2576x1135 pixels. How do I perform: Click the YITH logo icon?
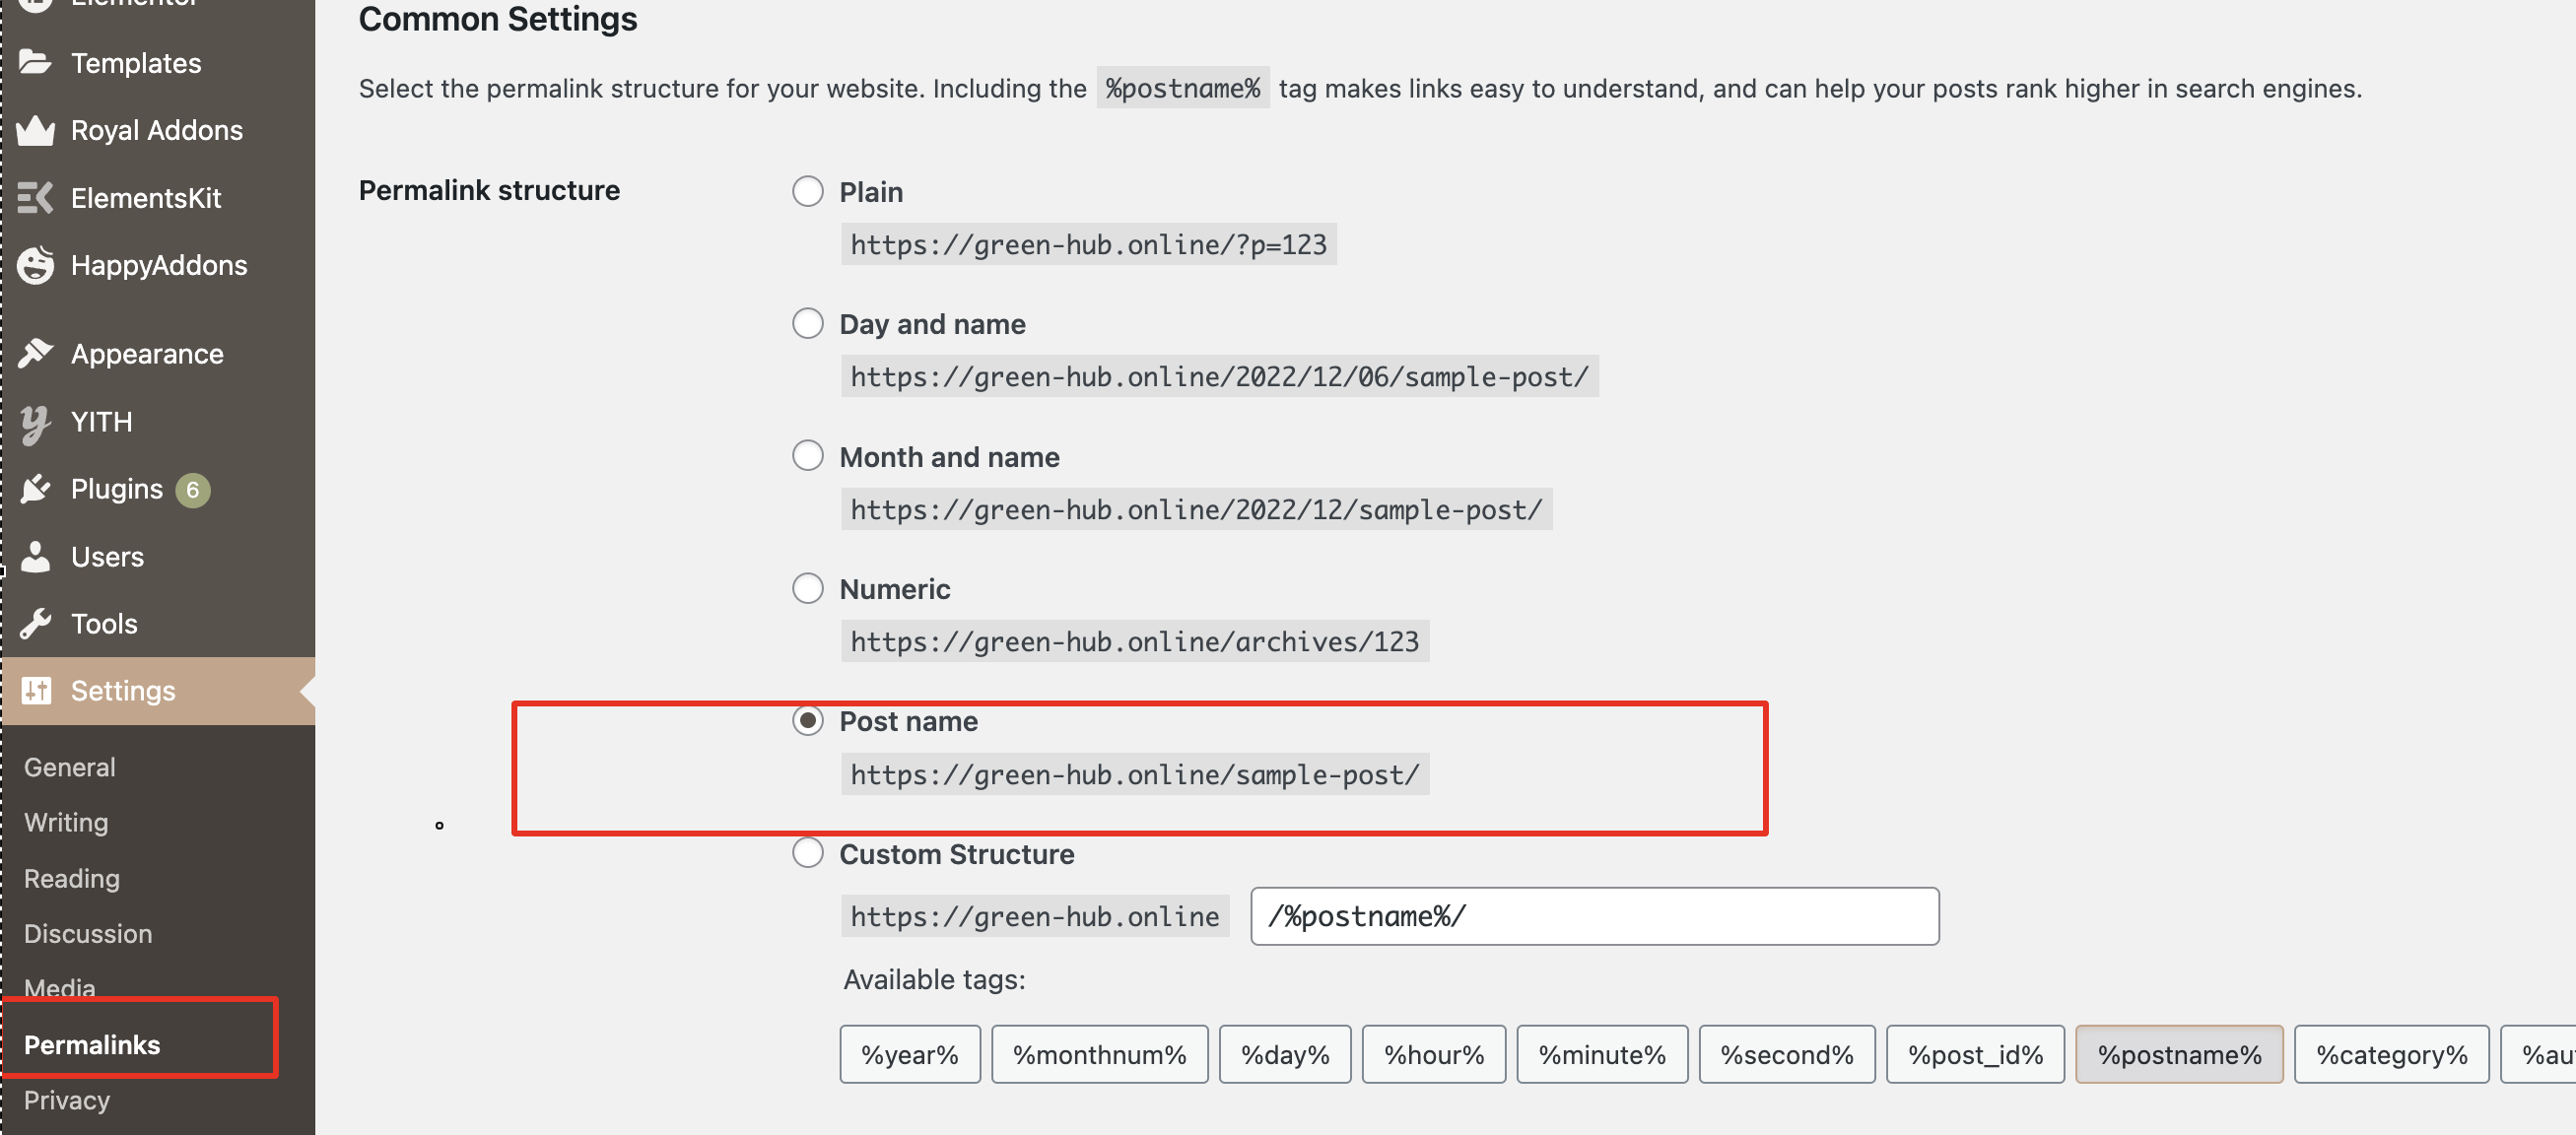coord(35,423)
